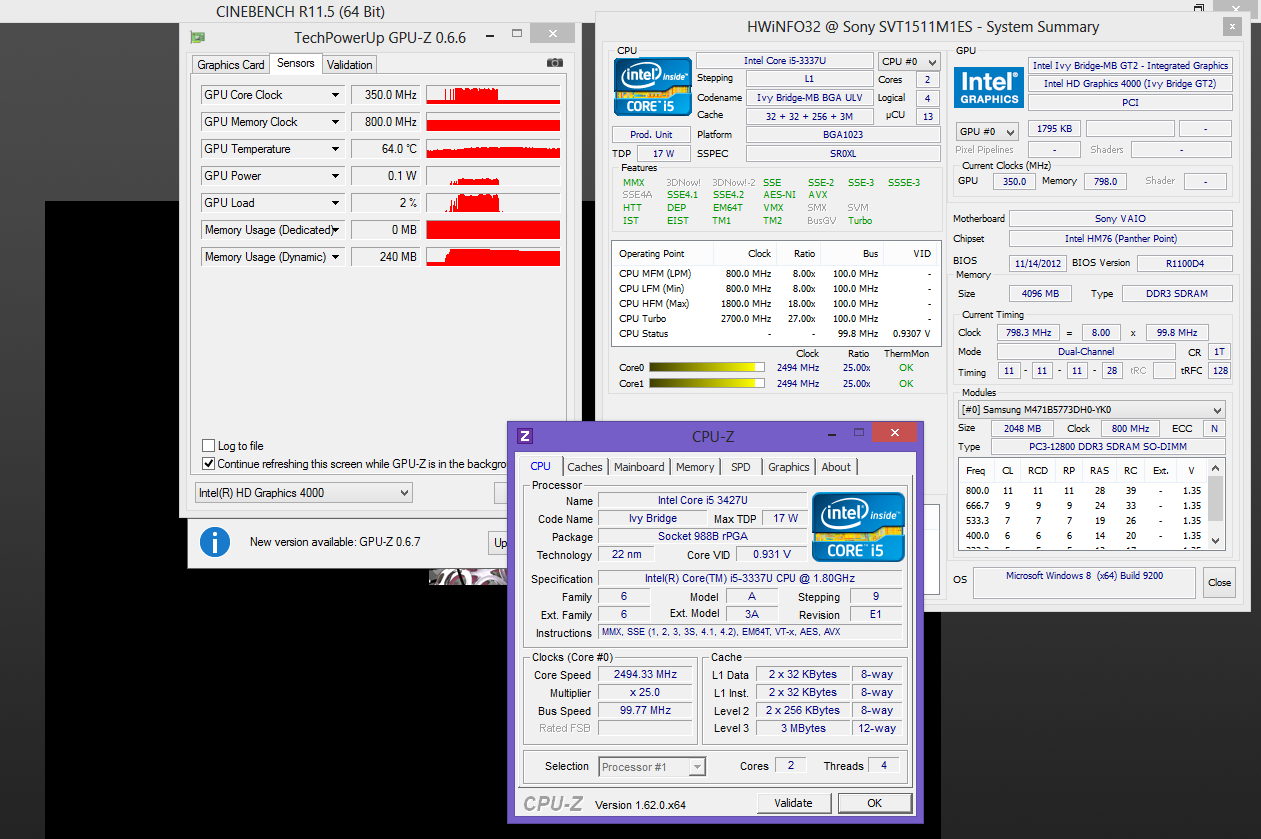Click the GPU Temperature red graph
1261x839 pixels.
click(x=493, y=149)
